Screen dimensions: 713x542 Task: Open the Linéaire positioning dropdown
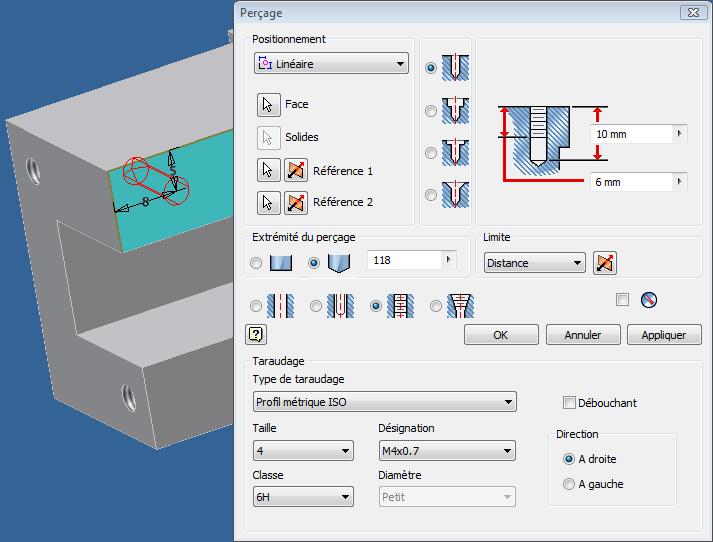331,63
